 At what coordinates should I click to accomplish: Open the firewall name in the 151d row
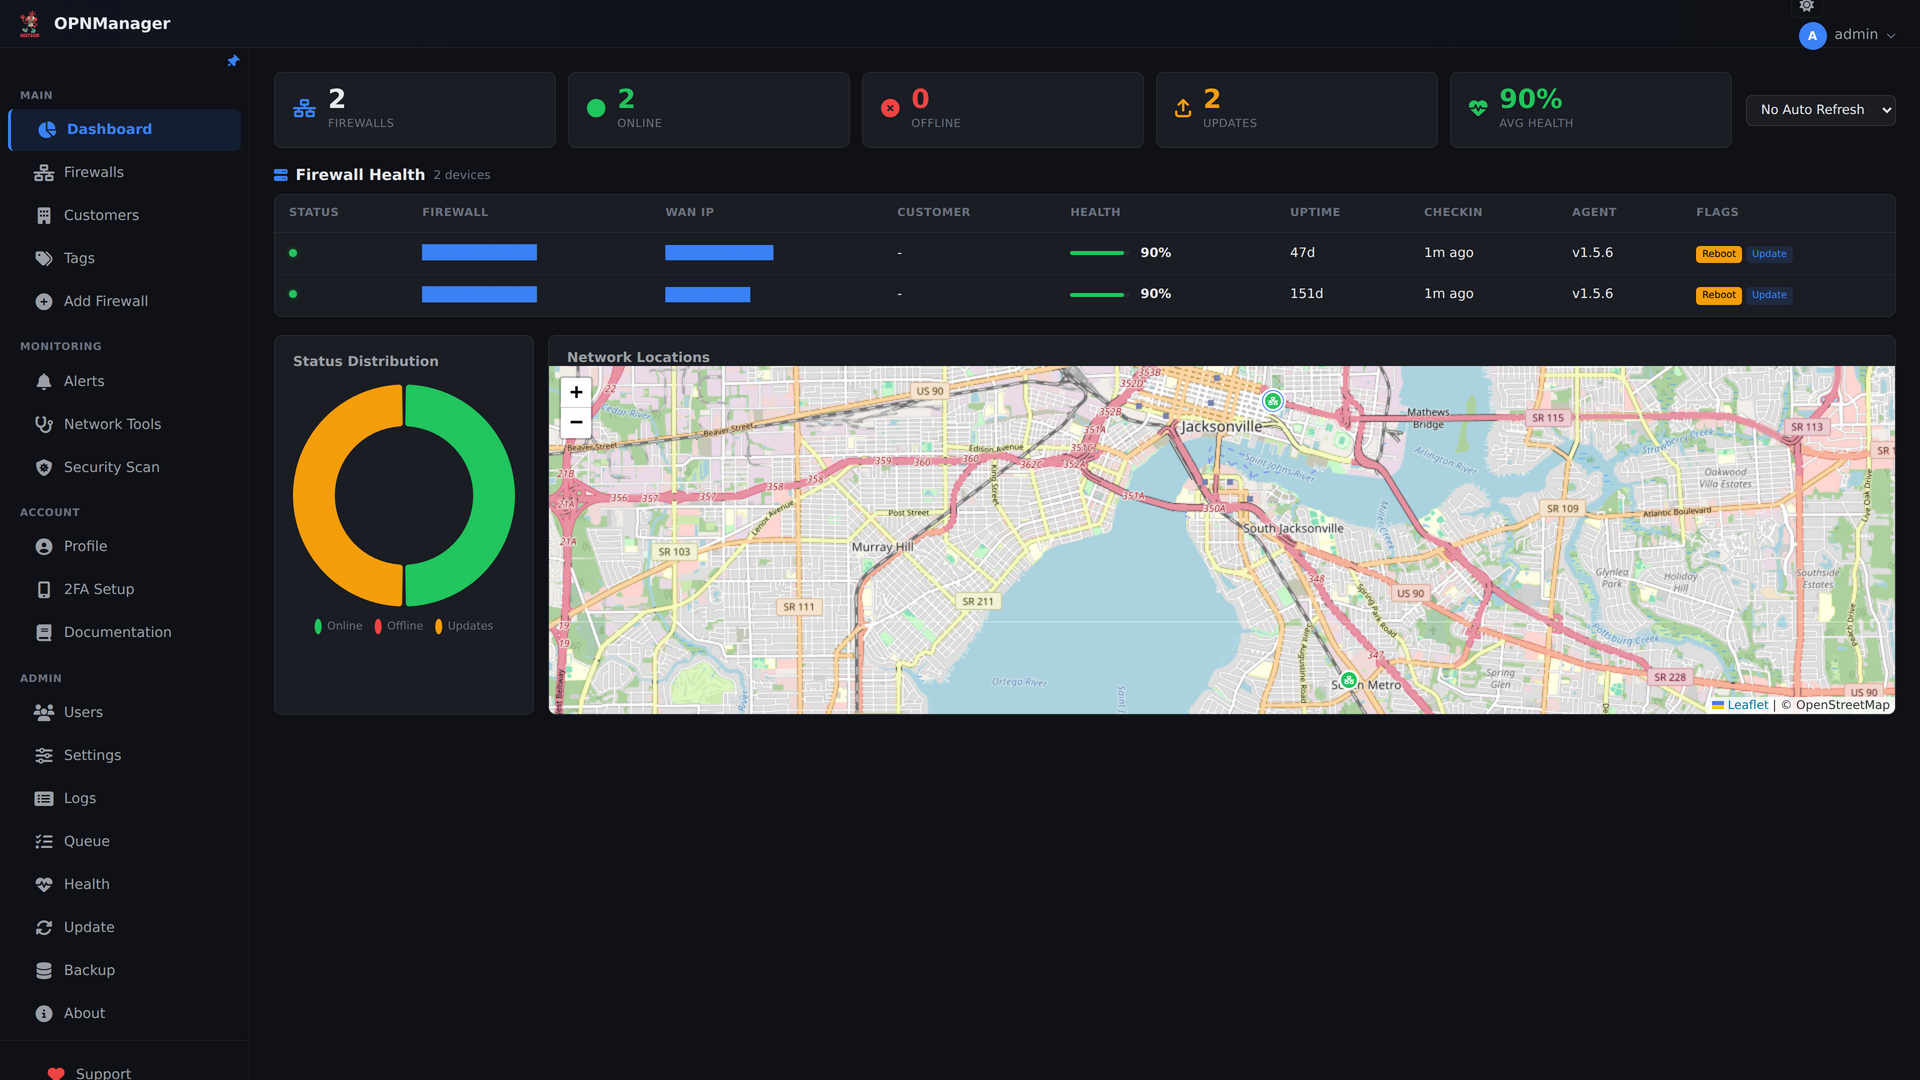coord(479,294)
